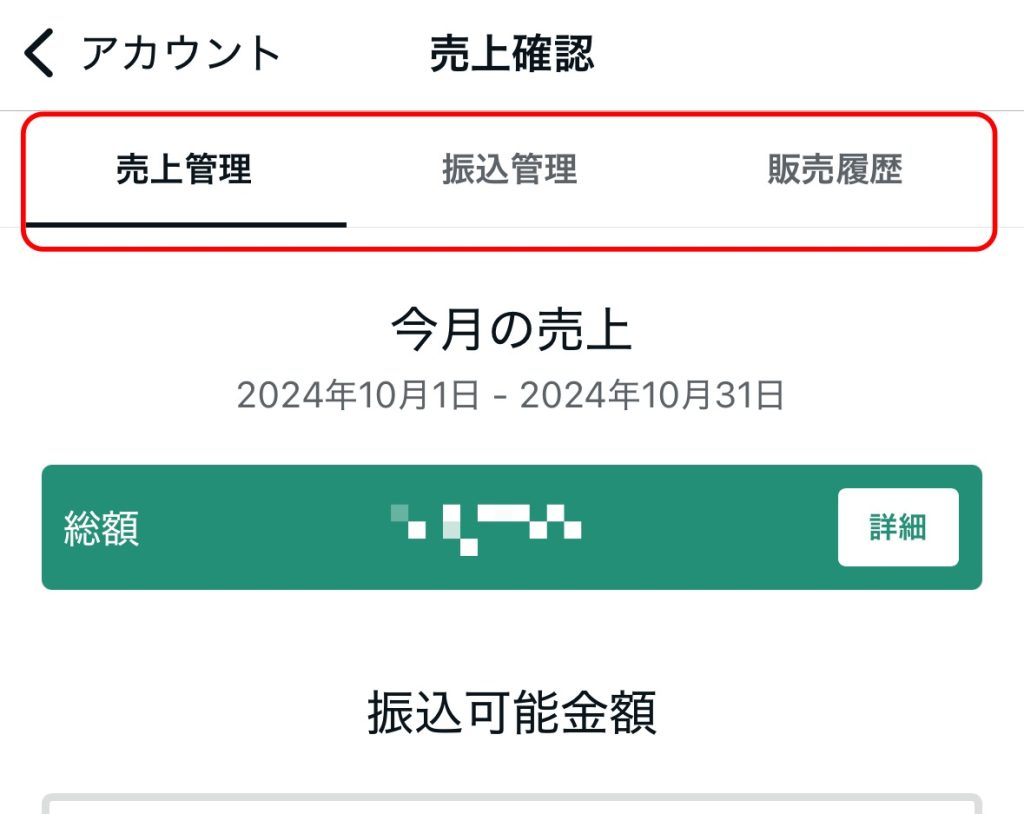The height and width of the screenshot is (814, 1024).
Task: Open the 販売履歴 tab
Action: pyautogui.click(x=835, y=169)
